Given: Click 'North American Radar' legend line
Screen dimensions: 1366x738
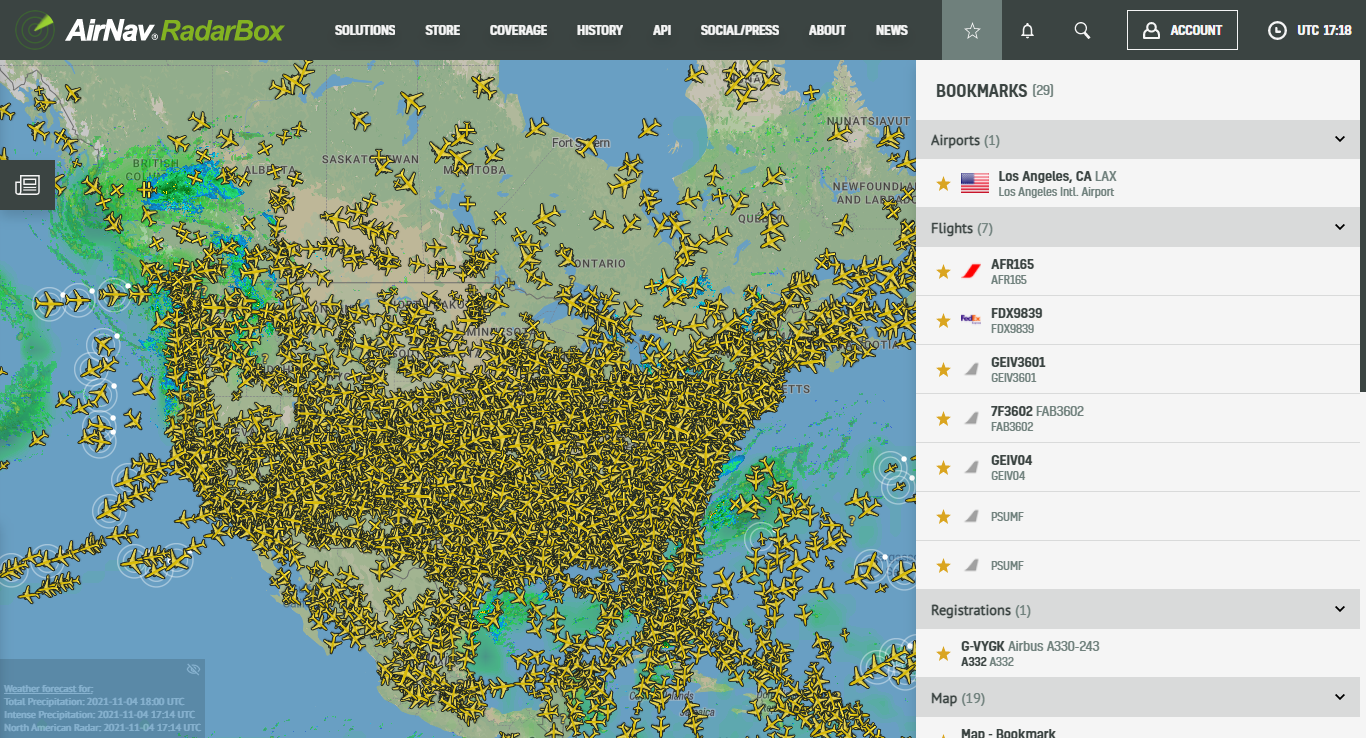Looking at the screenshot, I should 102,727.
